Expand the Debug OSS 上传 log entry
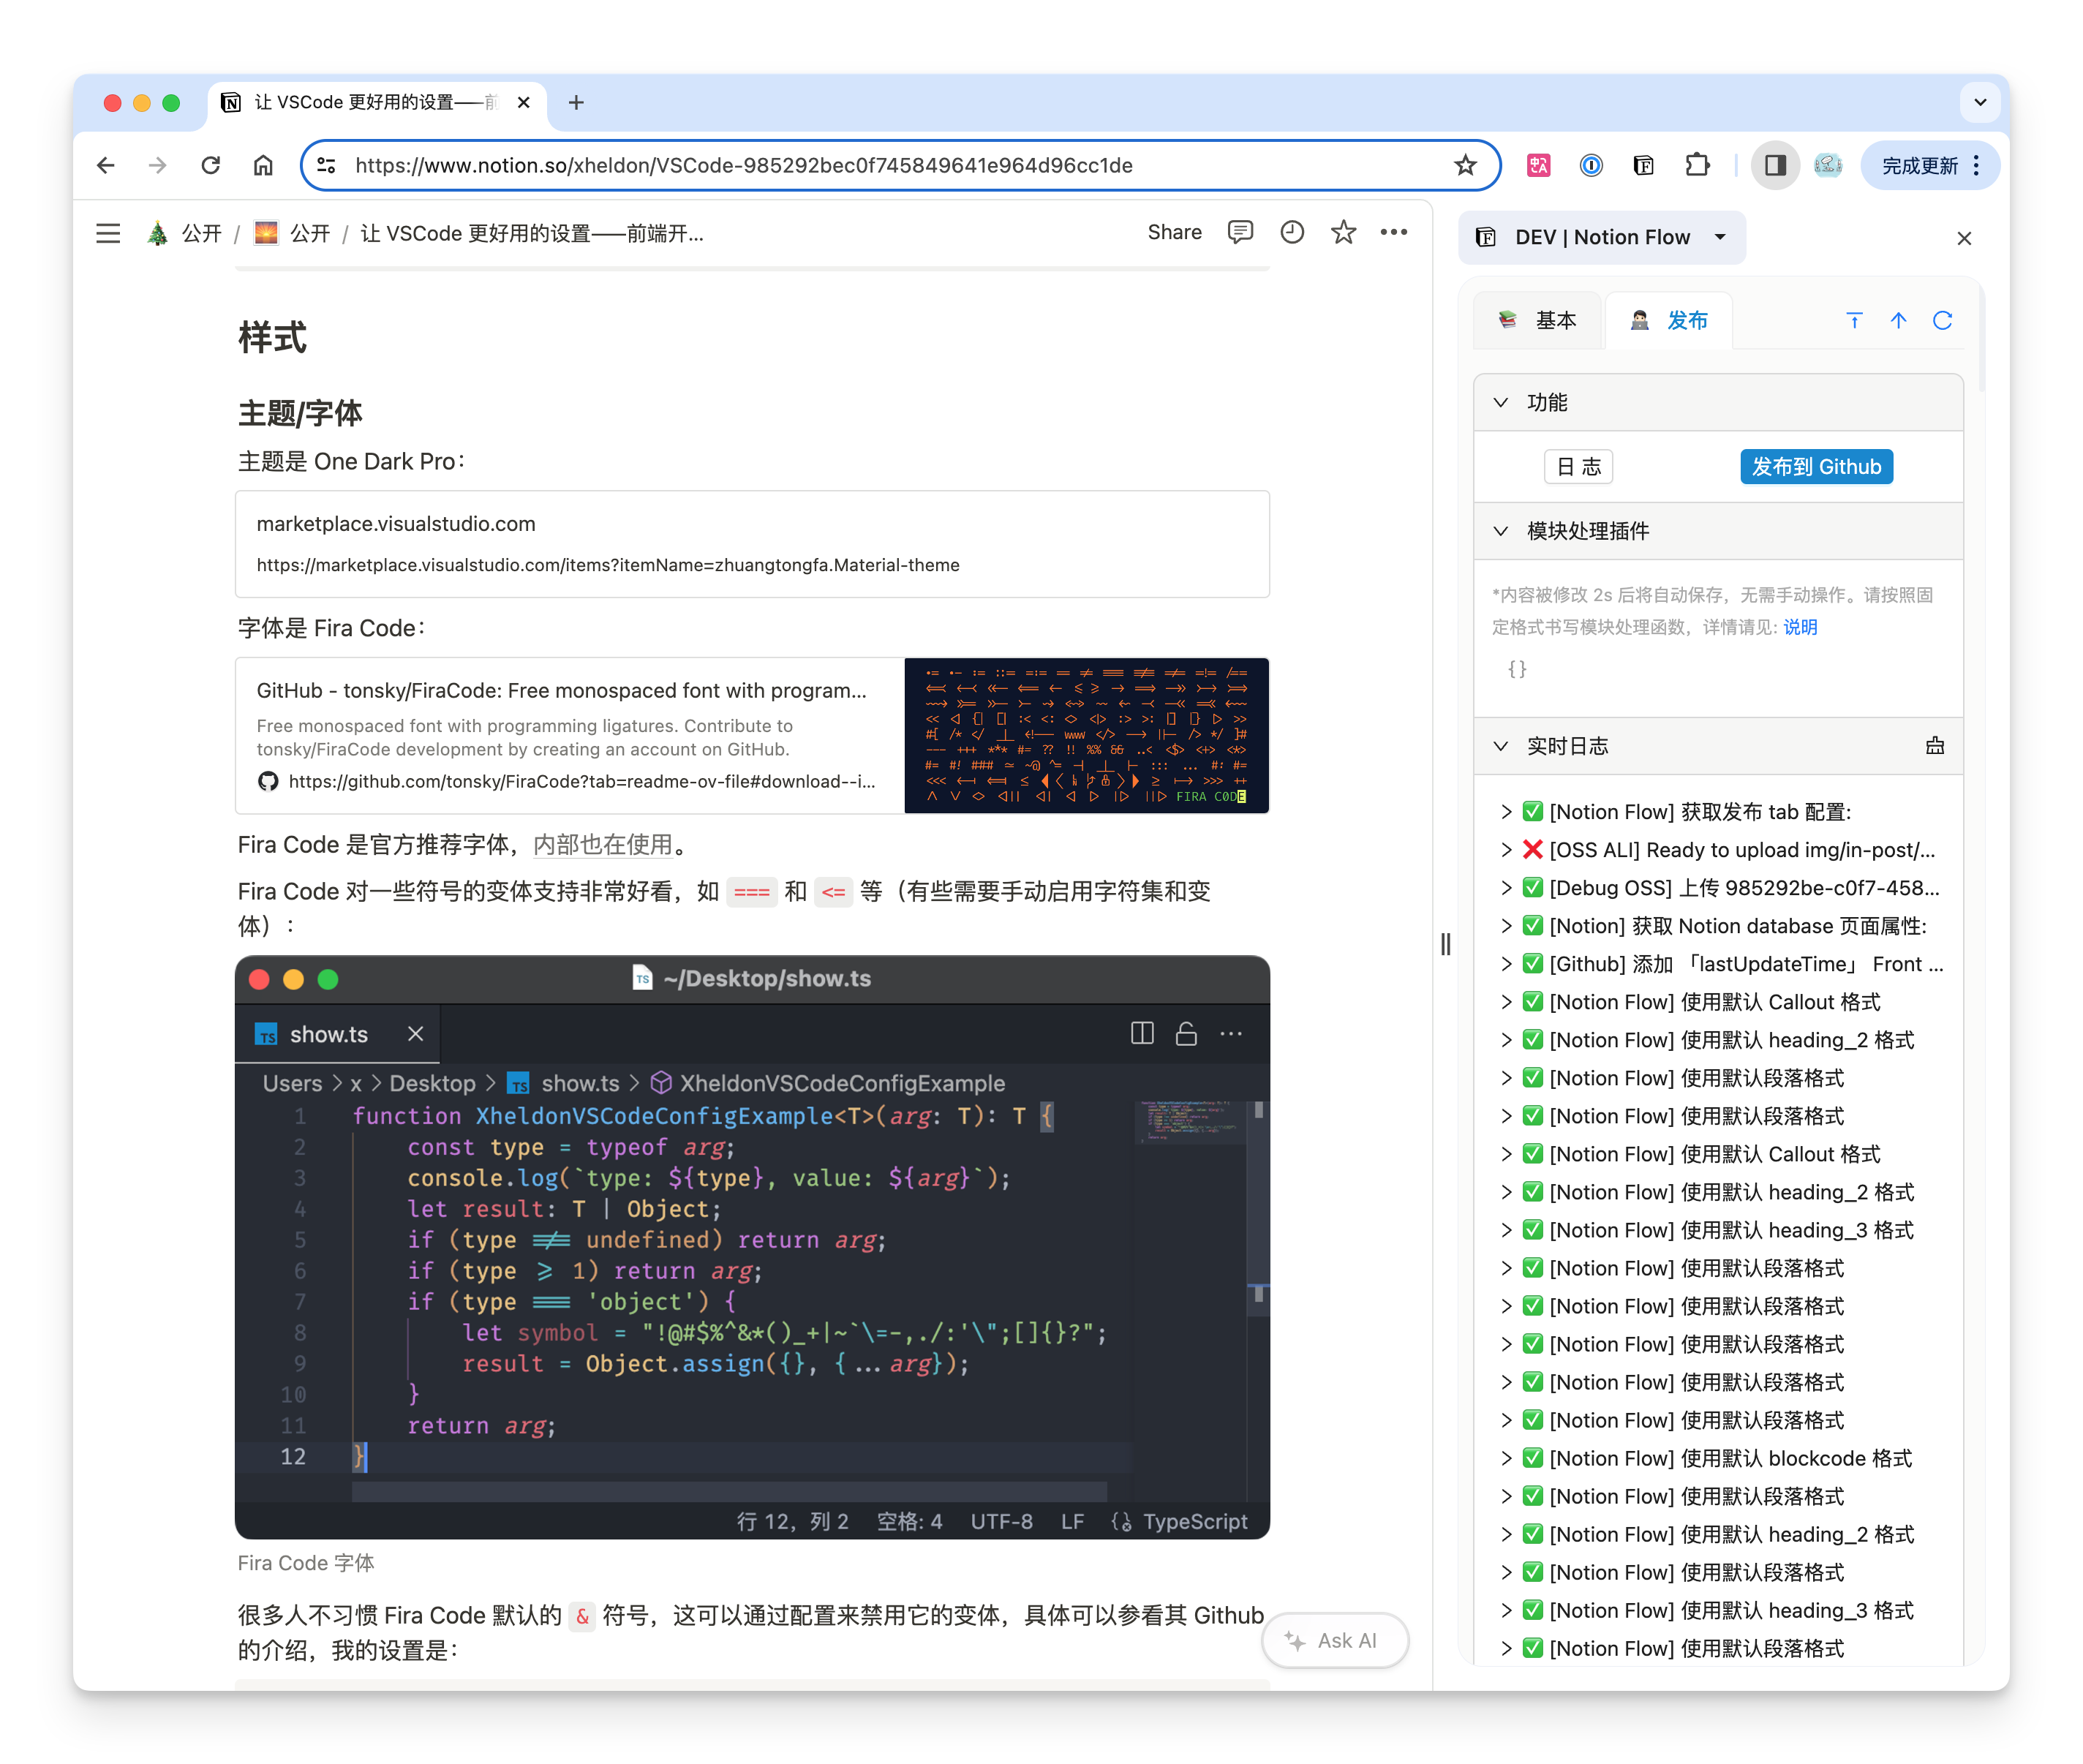This screenshot has width=2083, height=1764. pyautogui.click(x=1506, y=888)
